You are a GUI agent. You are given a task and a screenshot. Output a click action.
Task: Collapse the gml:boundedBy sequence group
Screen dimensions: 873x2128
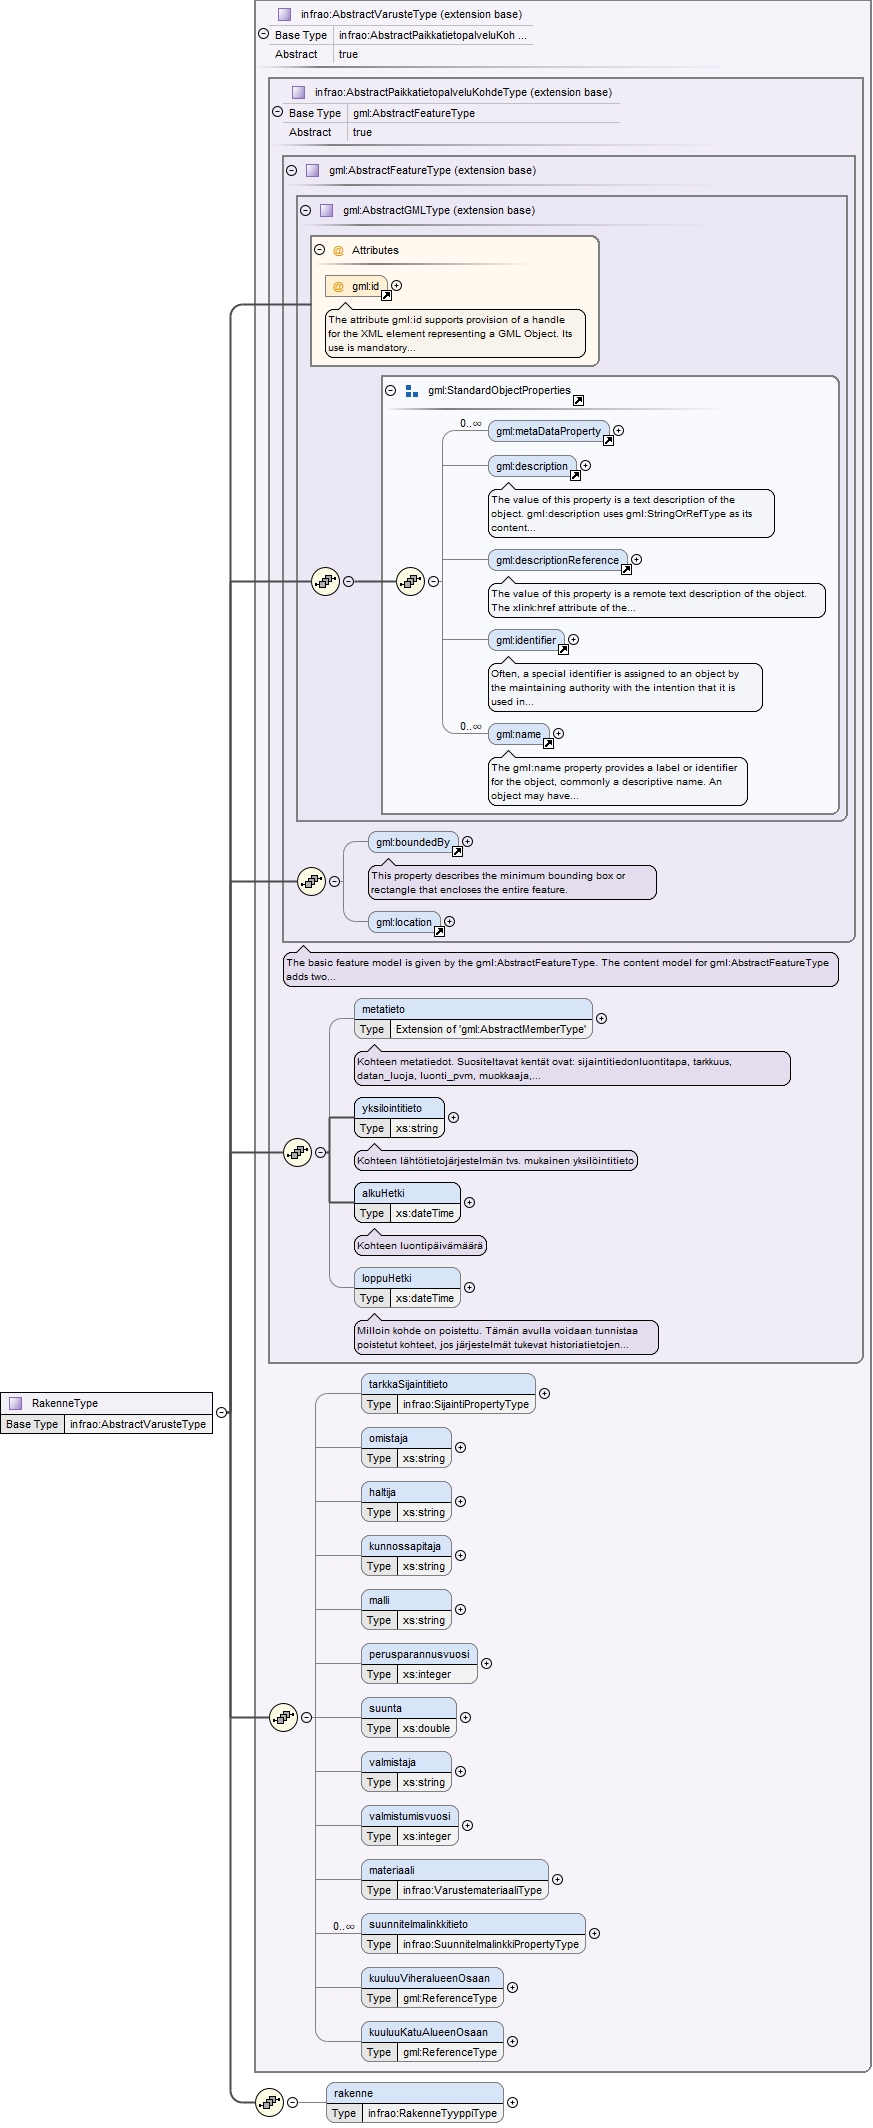pos(335,881)
